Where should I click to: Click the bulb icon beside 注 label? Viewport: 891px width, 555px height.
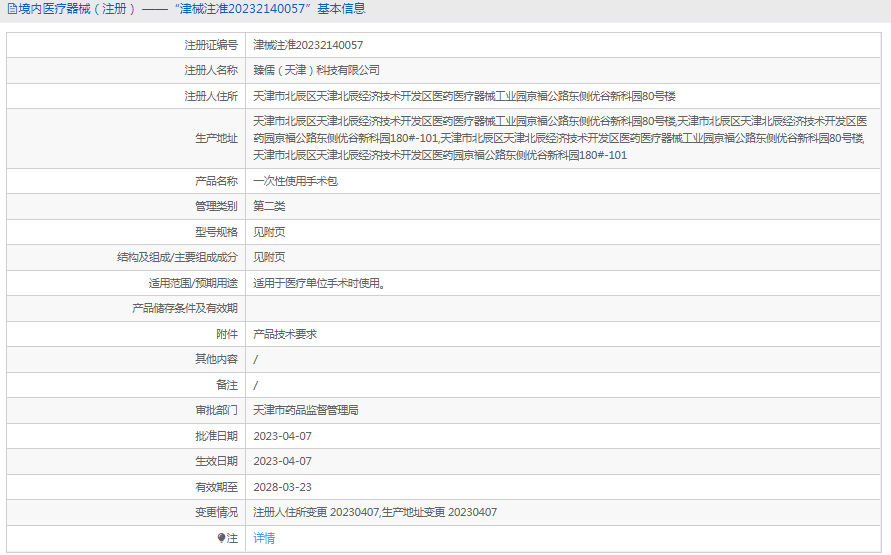[221, 538]
